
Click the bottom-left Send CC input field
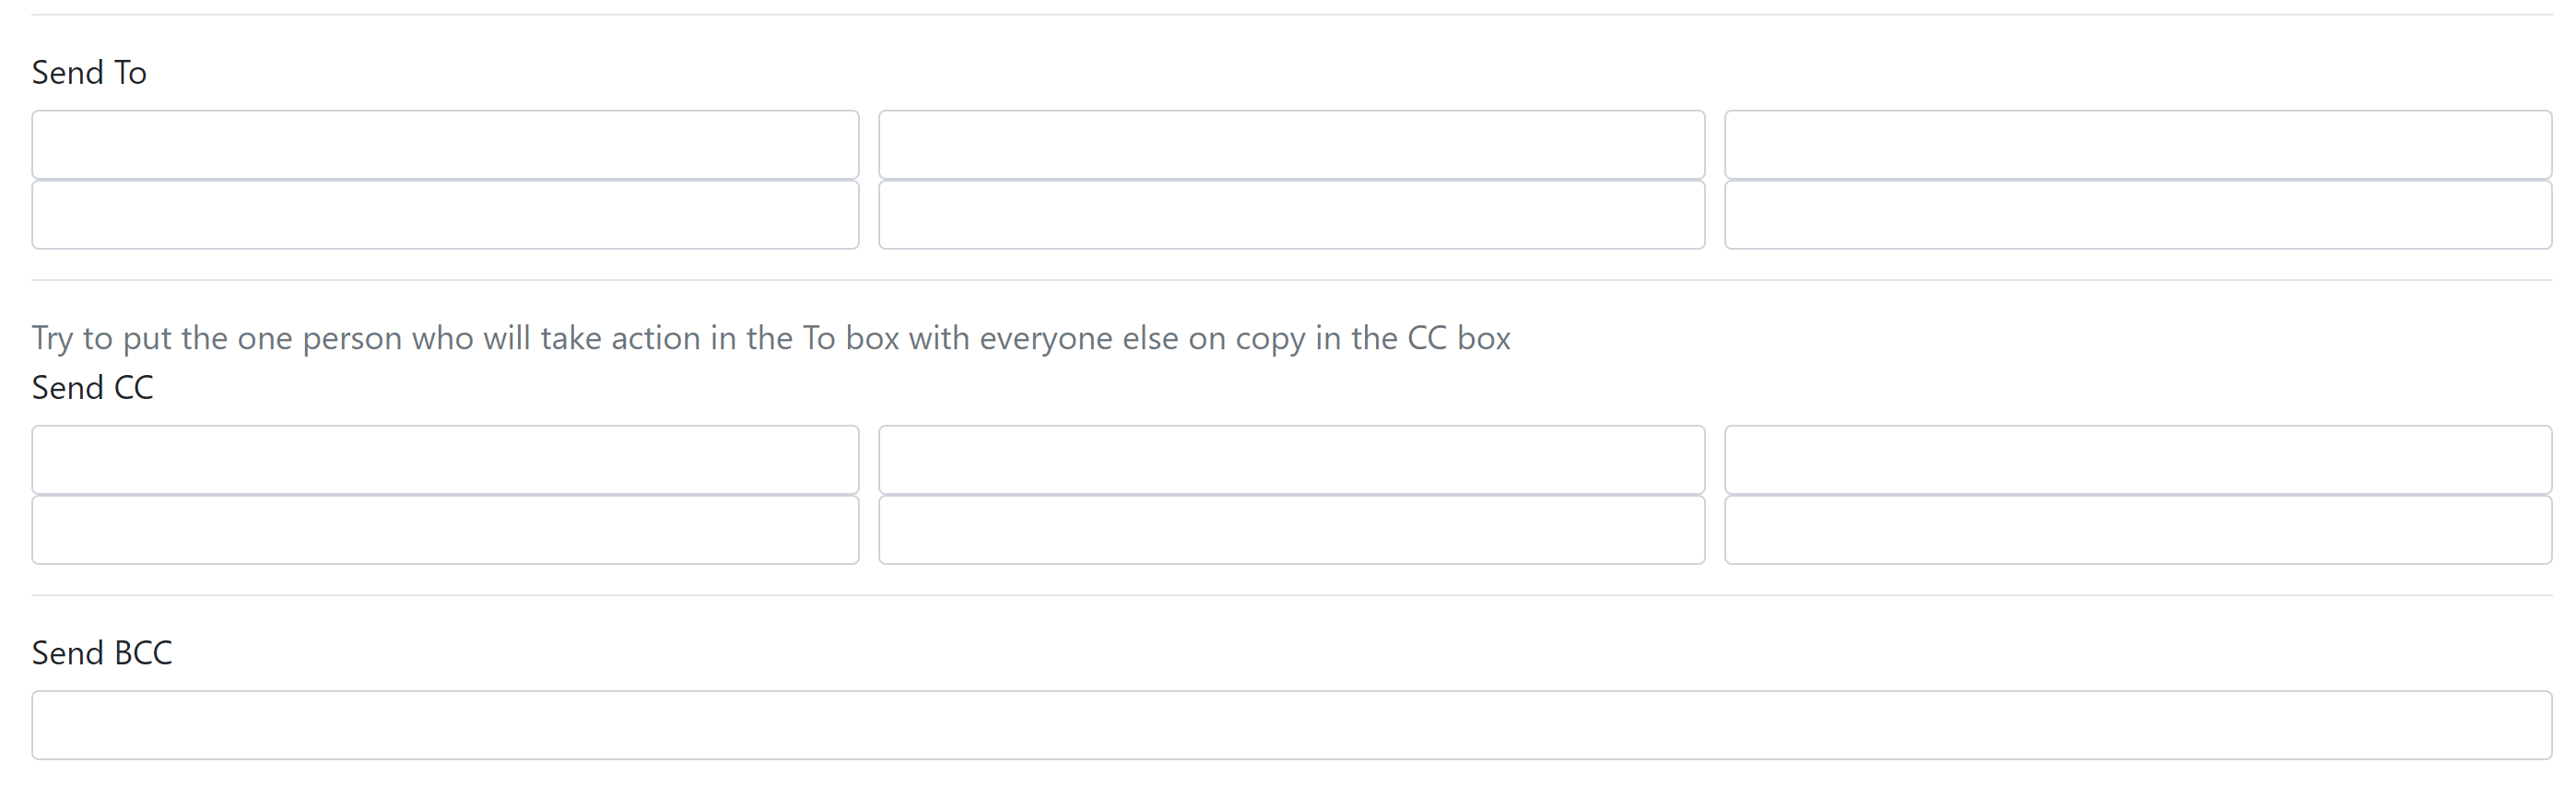tap(445, 529)
